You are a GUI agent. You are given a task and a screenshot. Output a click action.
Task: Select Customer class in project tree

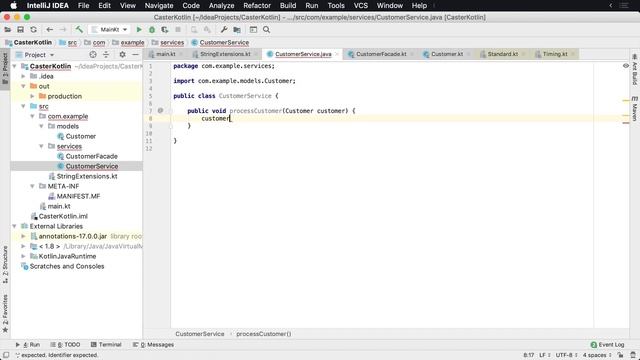point(80,136)
